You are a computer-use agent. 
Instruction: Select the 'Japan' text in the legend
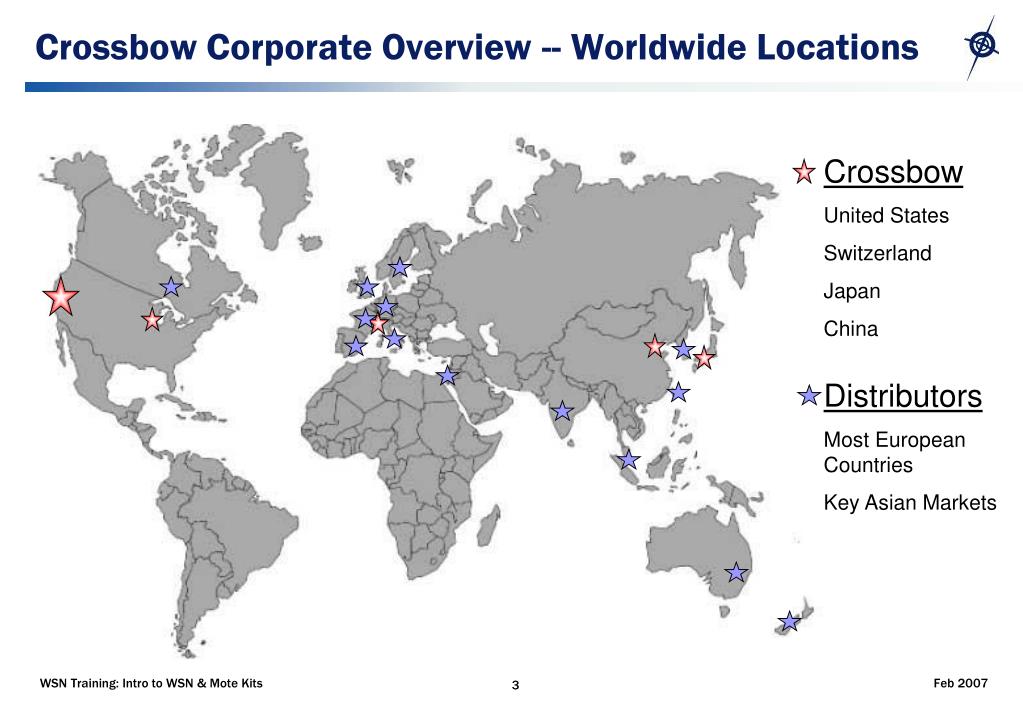851,291
